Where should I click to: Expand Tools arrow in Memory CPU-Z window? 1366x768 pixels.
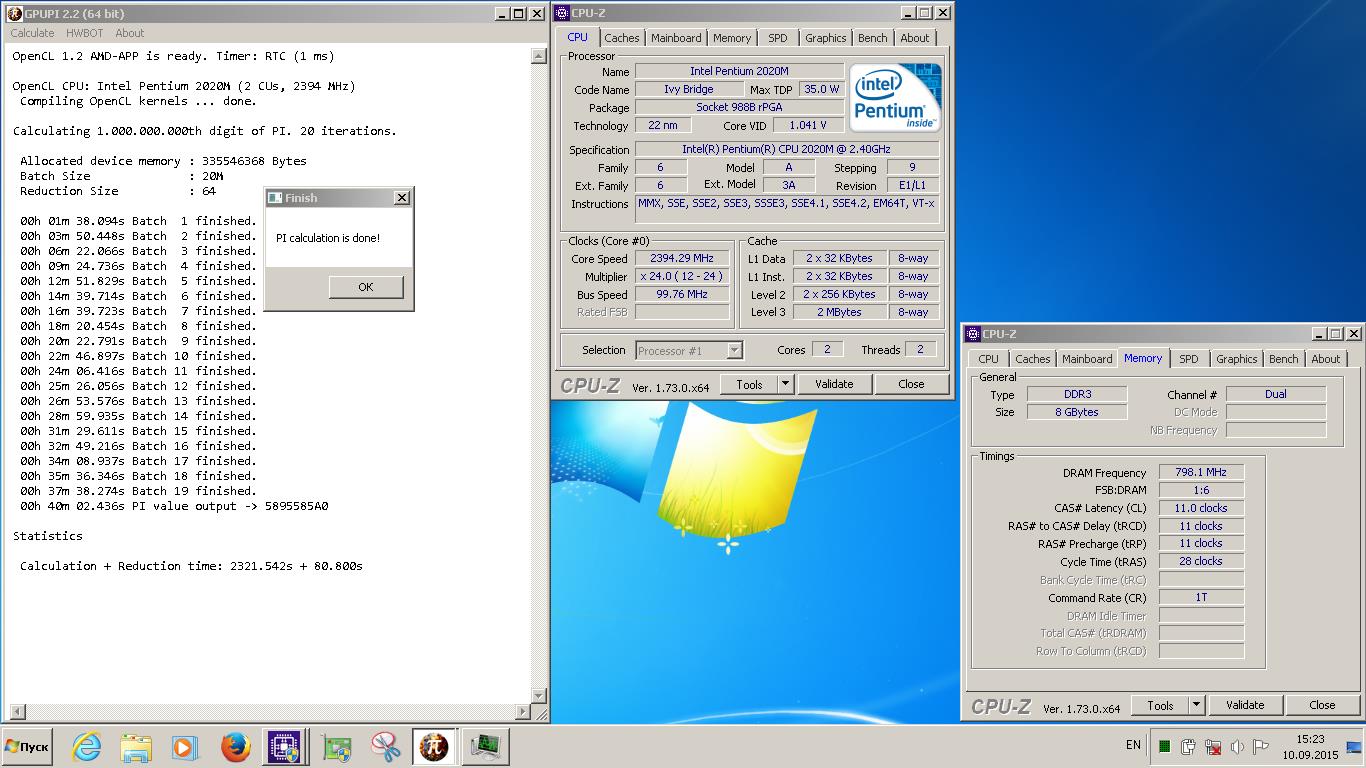pos(1197,705)
